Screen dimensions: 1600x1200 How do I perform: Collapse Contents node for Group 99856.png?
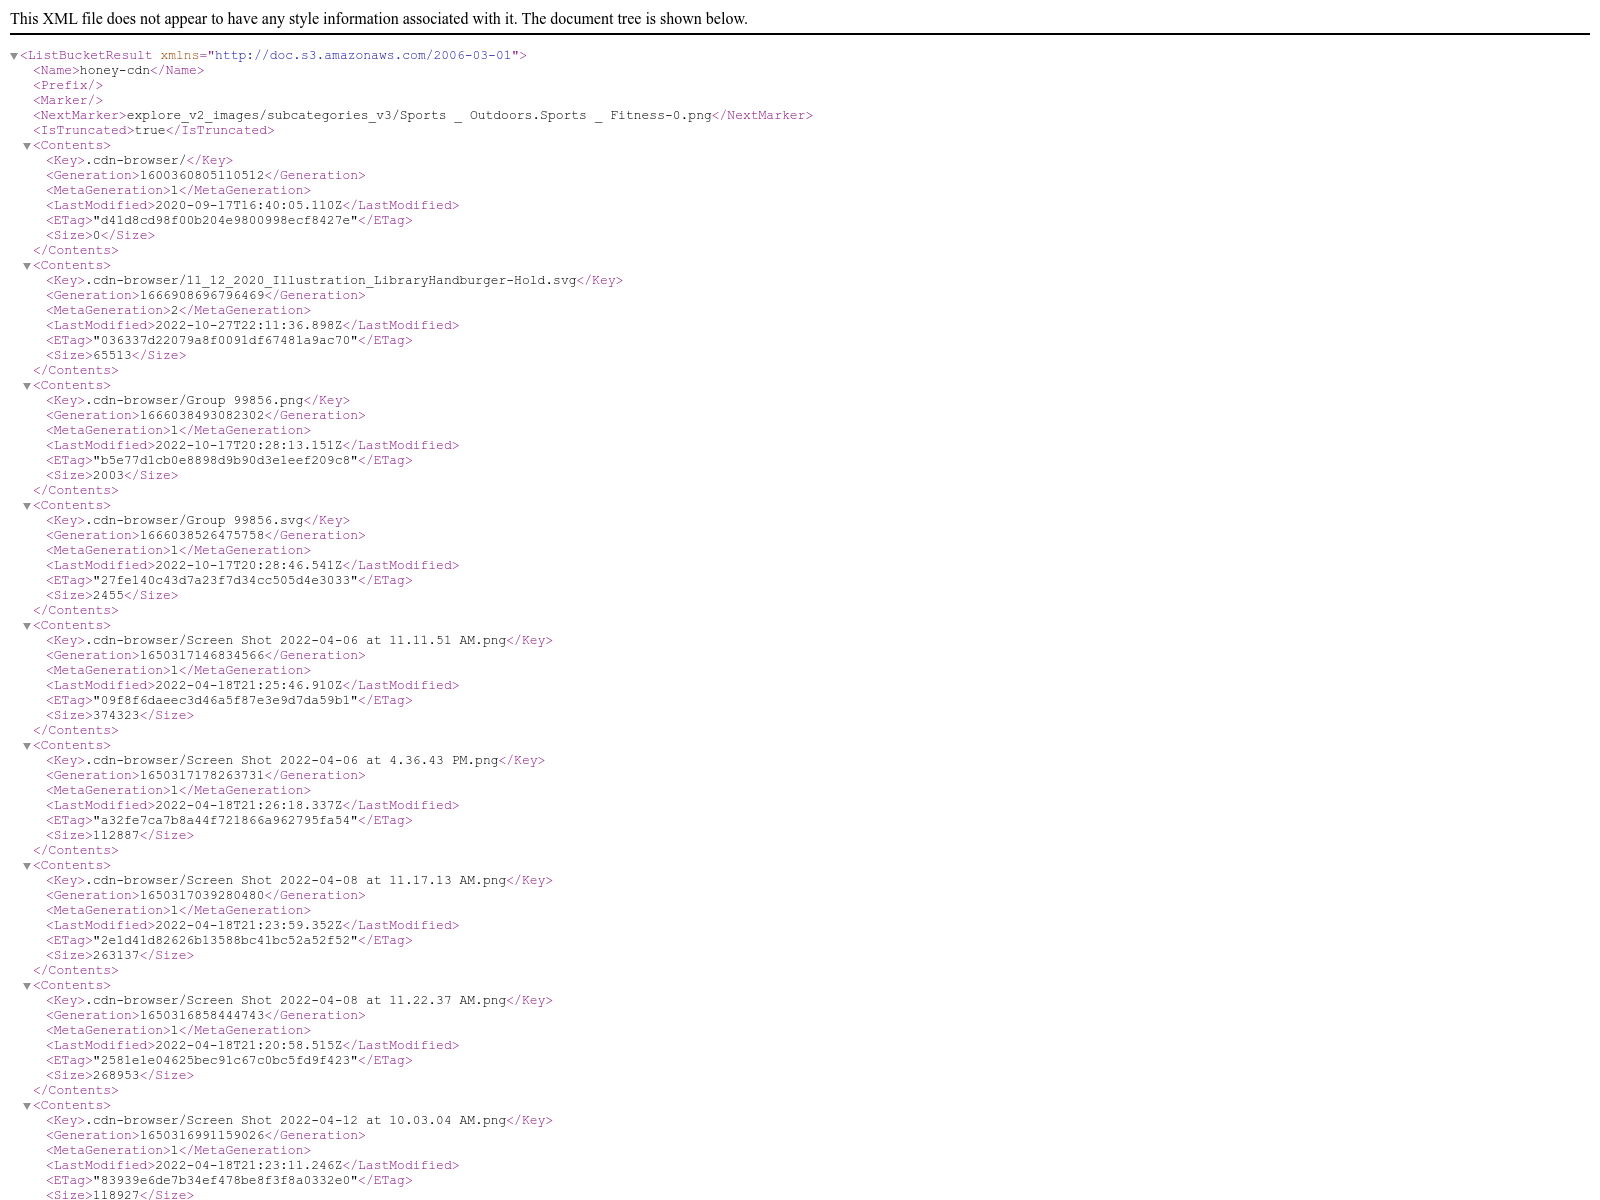pyautogui.click(x=27, y=386)
